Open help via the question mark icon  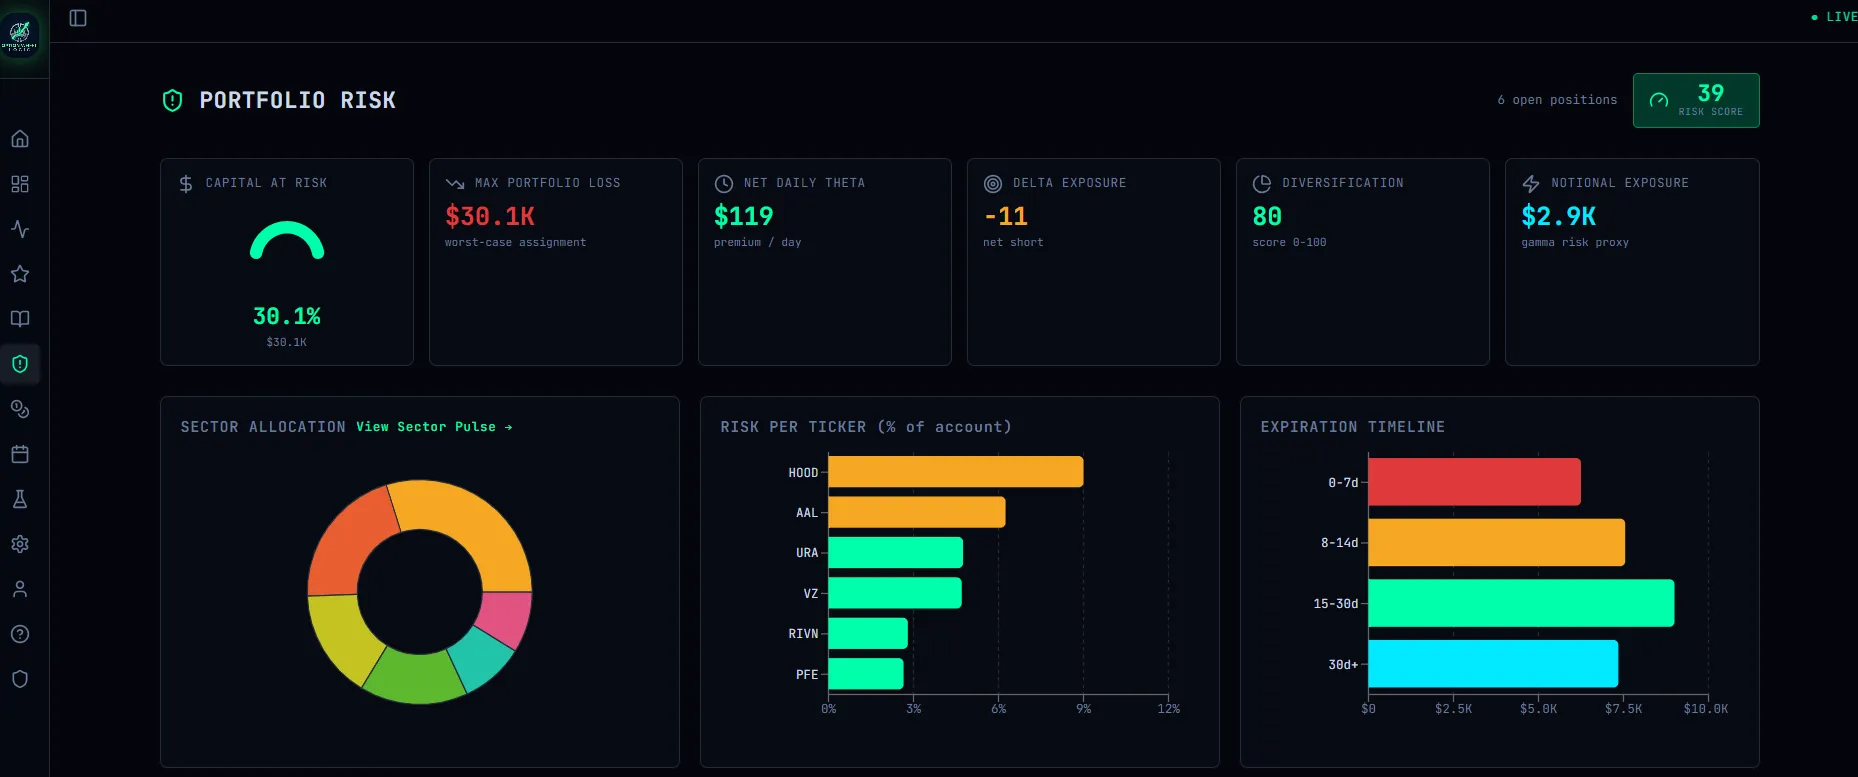[20, 634]
